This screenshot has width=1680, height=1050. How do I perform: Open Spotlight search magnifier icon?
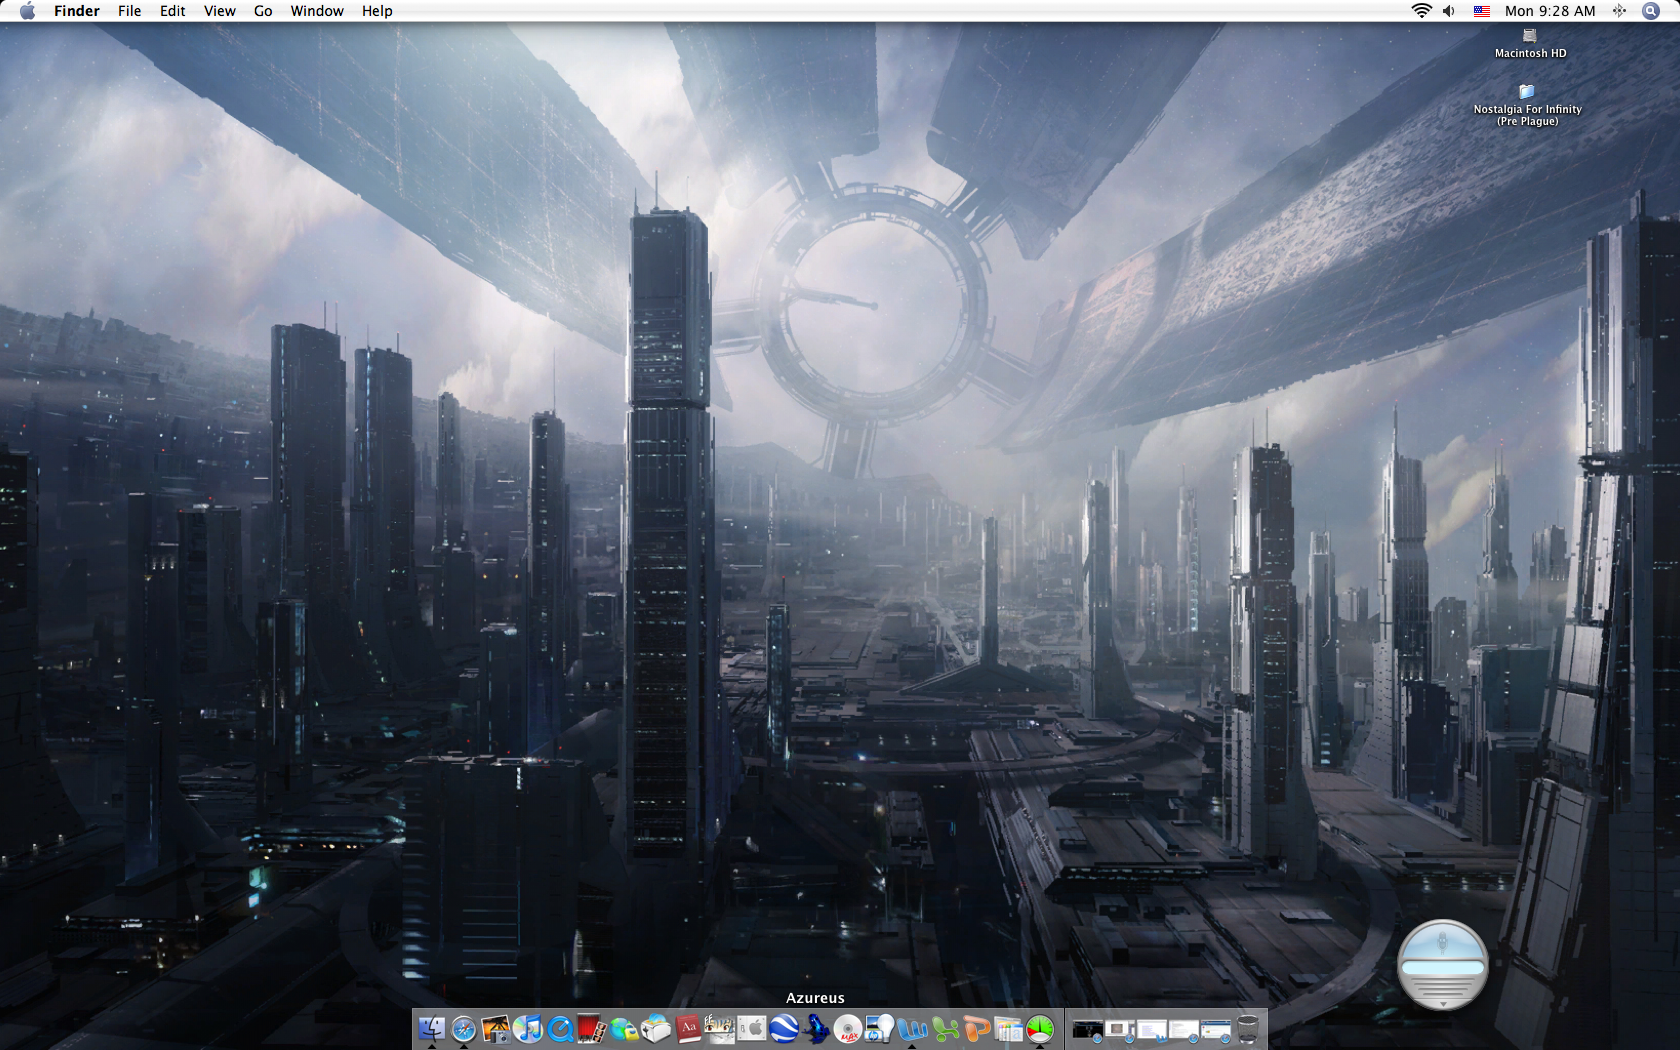click(x=1651, y=11)
